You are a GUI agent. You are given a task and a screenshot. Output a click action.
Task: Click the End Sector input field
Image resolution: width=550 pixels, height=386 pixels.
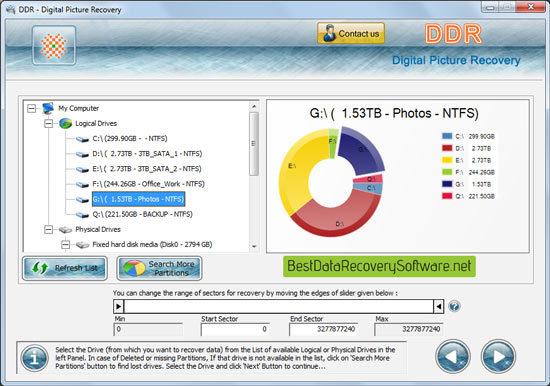(x=323, y=330)
